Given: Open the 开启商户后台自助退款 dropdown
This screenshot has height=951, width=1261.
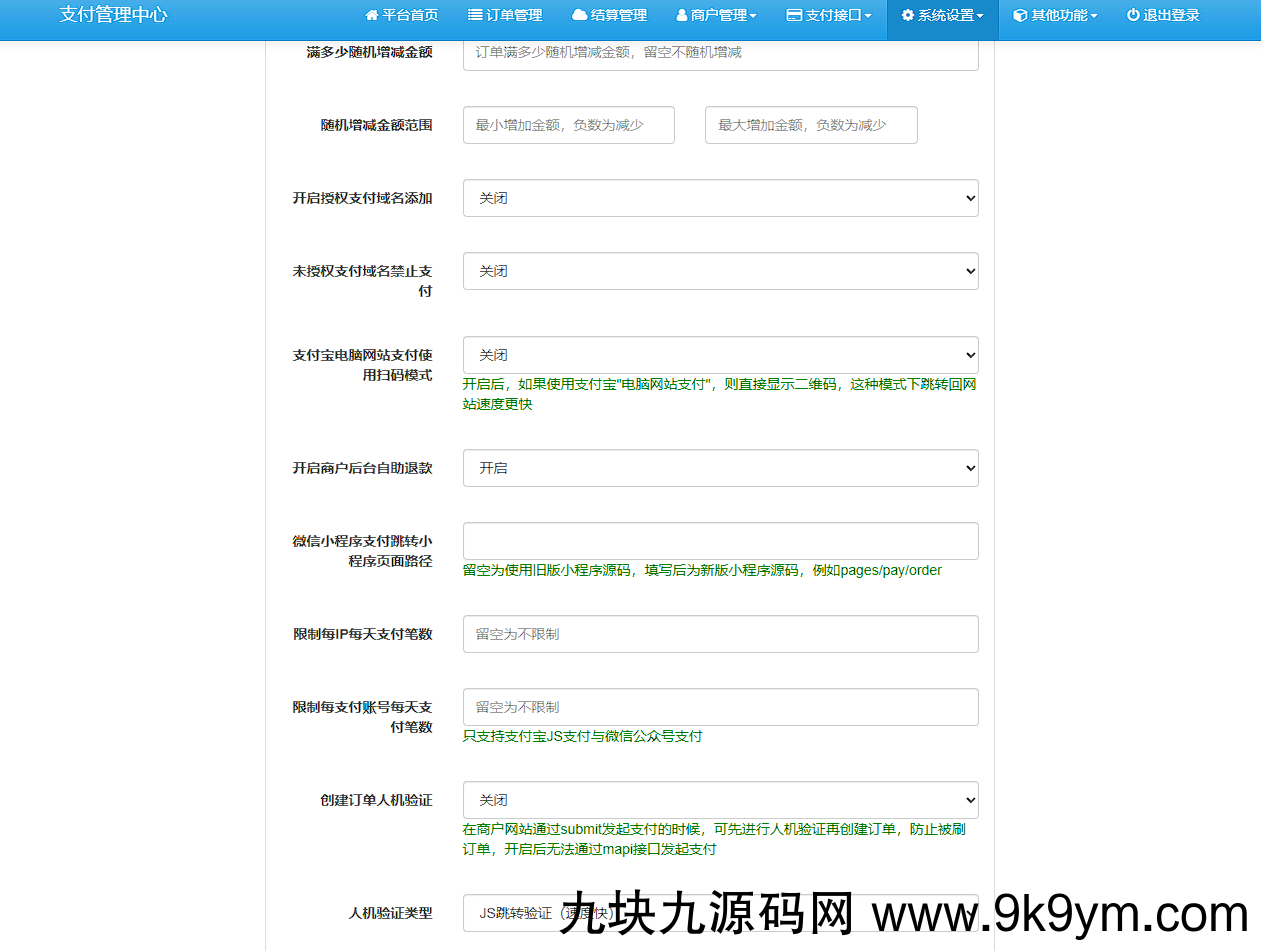Looking at the screenshot, I should (x=720, y=468).
